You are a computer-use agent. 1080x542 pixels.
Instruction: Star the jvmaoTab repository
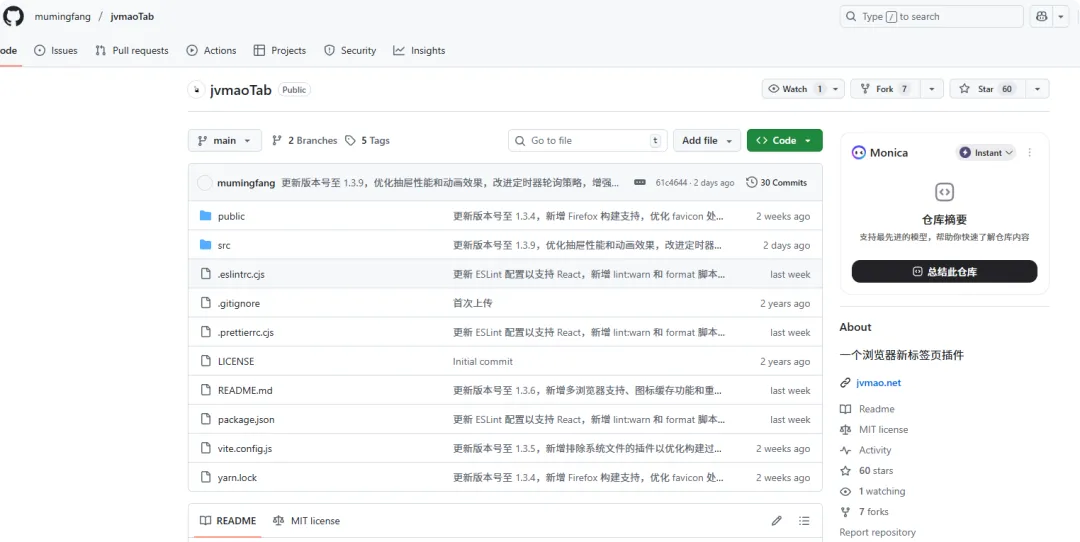[987, 89]
